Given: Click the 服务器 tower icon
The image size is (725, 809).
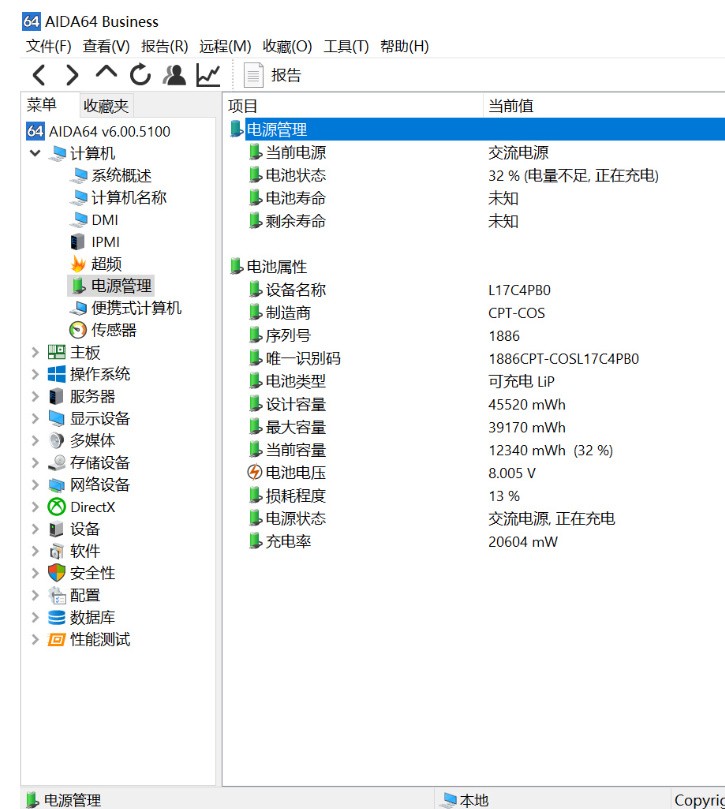Looking at the screenshot, I should [56, 396].
